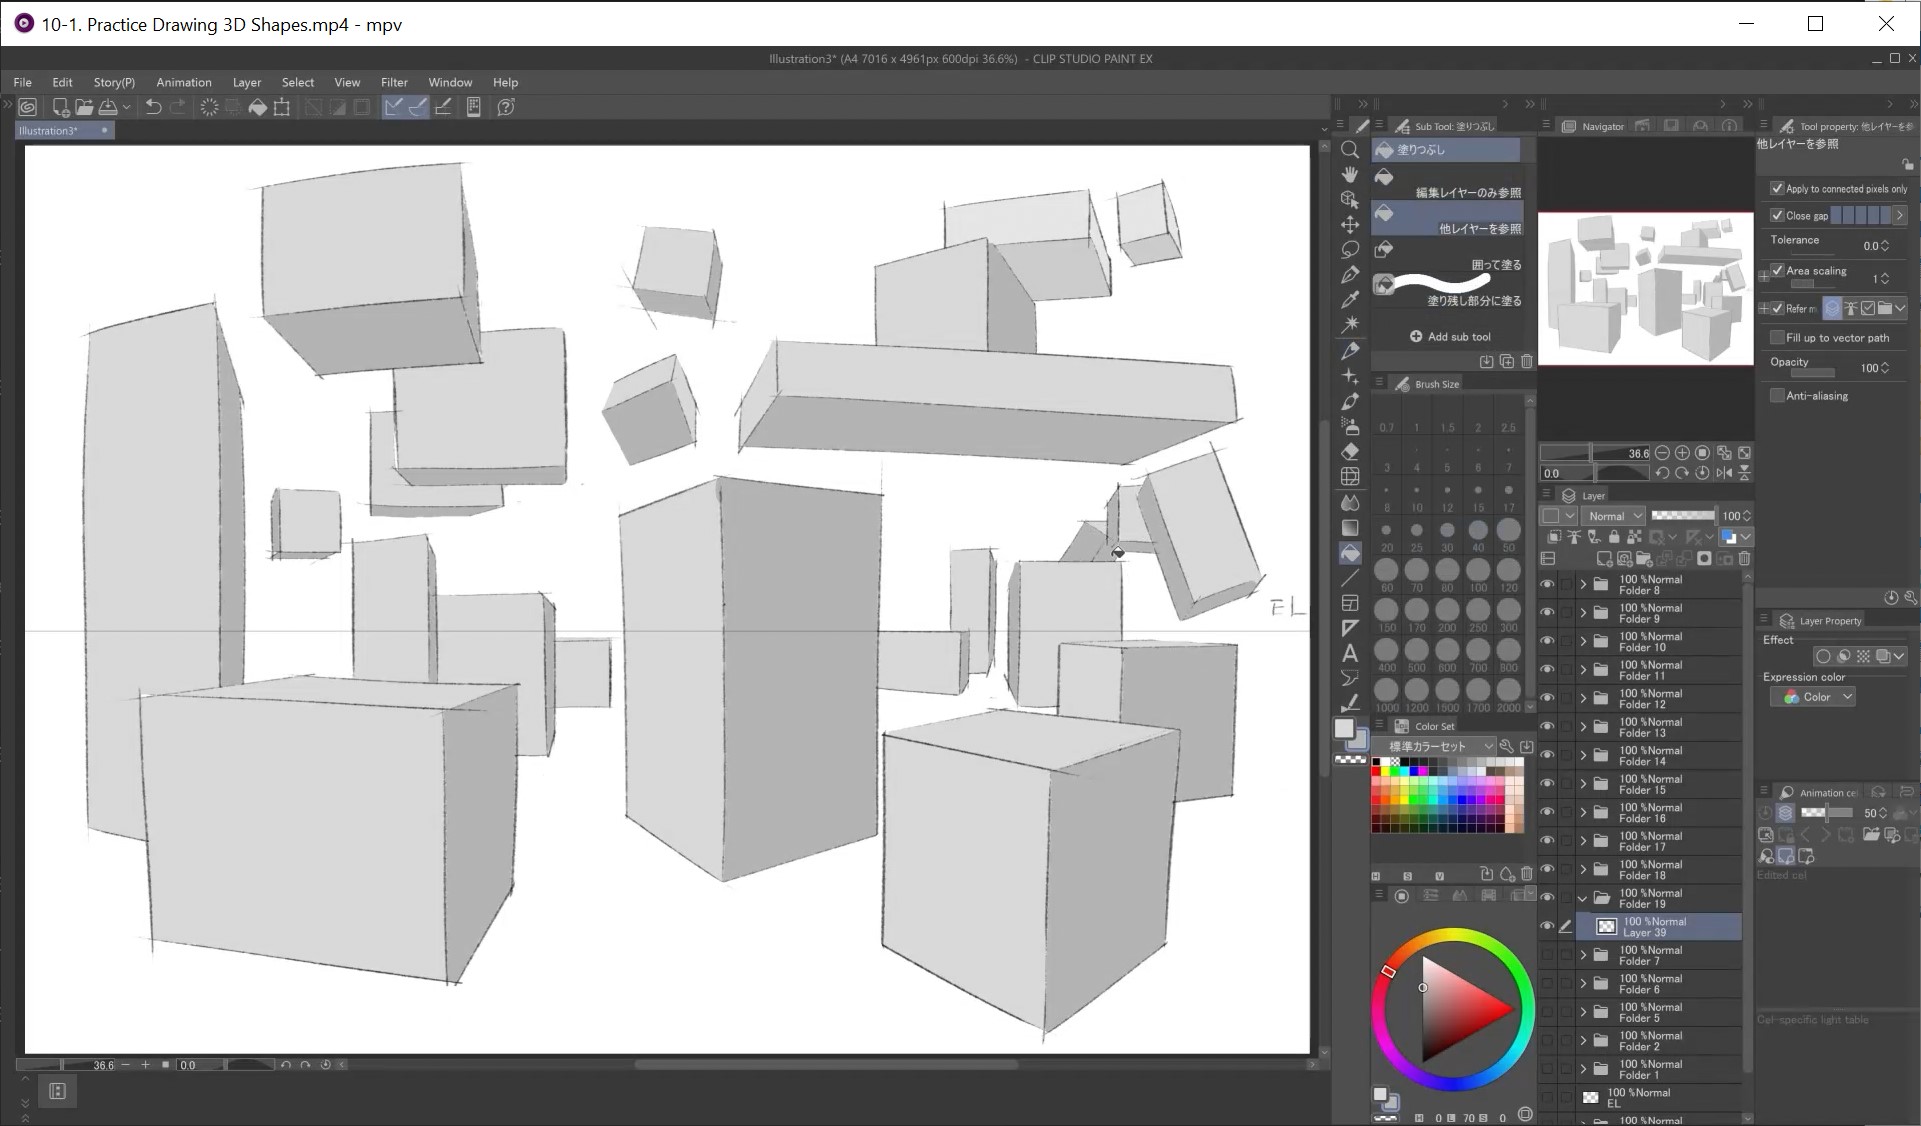The height and width of the screenshot is (1126, 1921).
Task: Select the Lasso selection tool
Action: point(1350,249)
